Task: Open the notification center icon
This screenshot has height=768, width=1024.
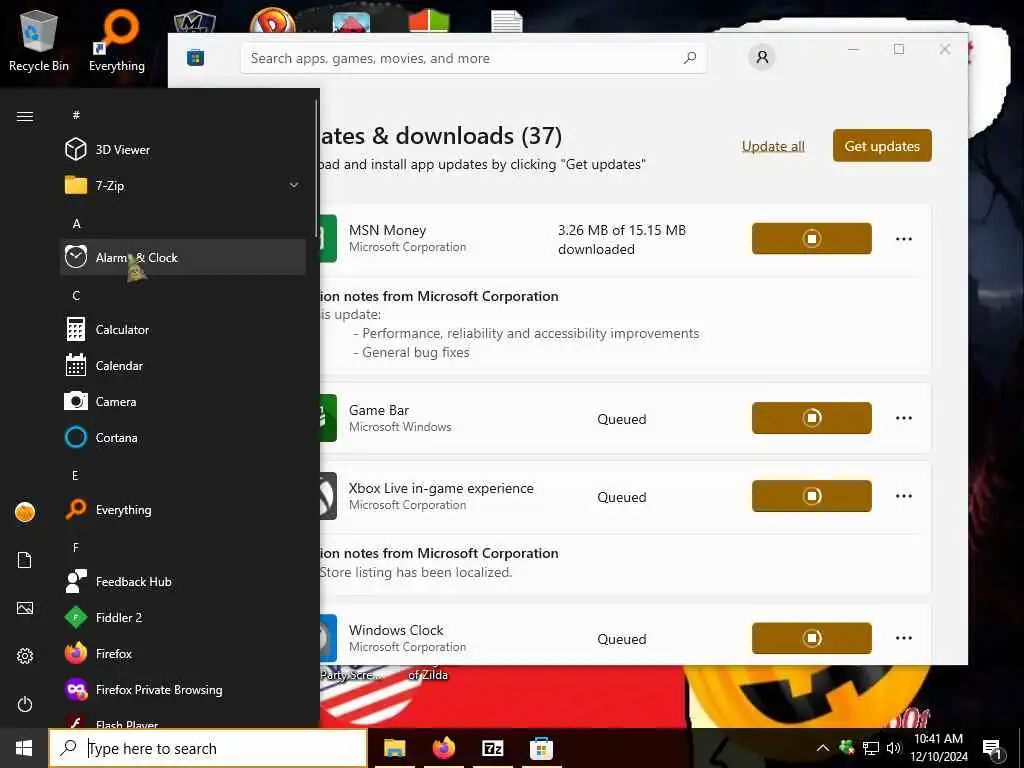Action: [x=992, y=748]
